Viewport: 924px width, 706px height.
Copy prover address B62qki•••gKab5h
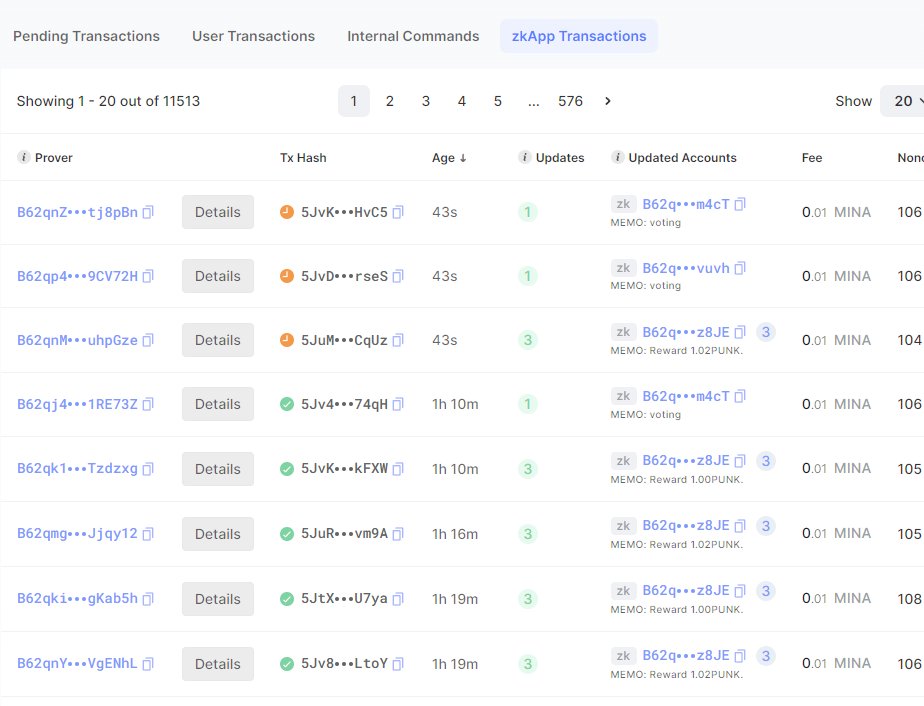click(148, 599)
